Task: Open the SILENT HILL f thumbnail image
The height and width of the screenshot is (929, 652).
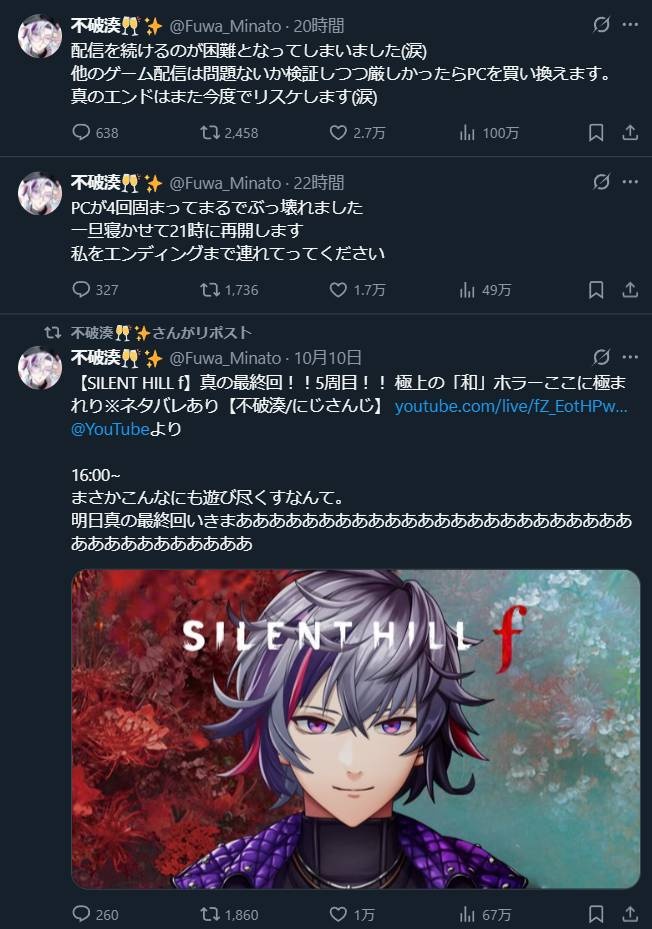Action: click(356, 729)
